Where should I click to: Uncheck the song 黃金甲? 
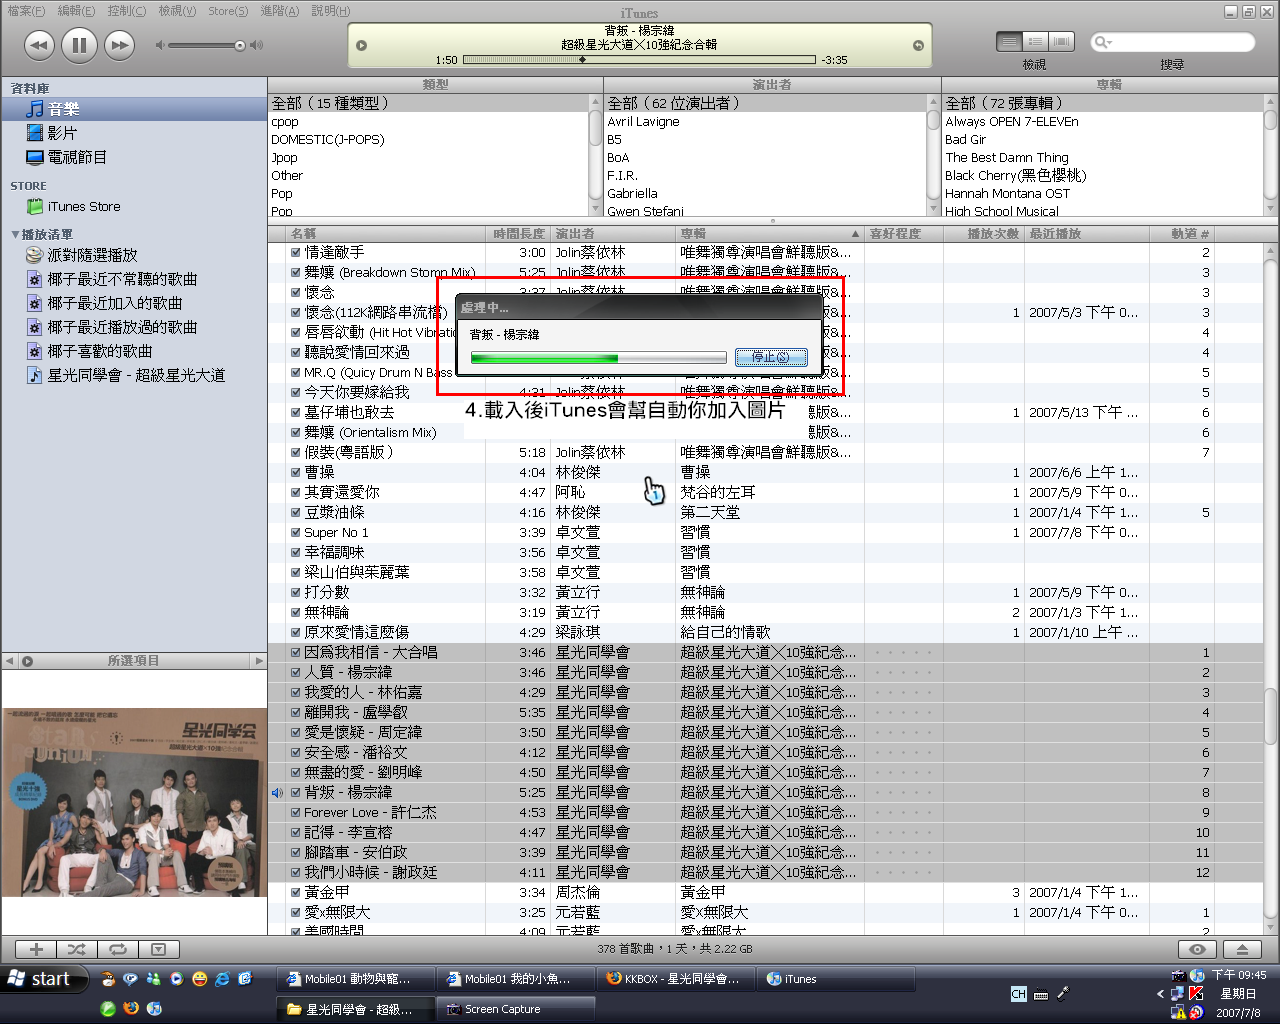(x=296, y=893)
